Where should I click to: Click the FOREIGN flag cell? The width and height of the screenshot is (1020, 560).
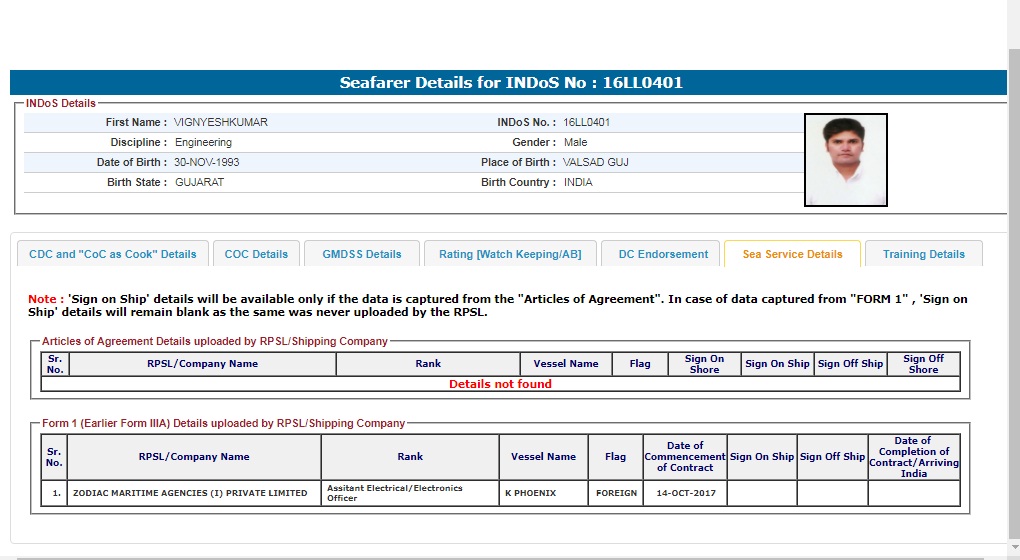[x=616, y=493]
